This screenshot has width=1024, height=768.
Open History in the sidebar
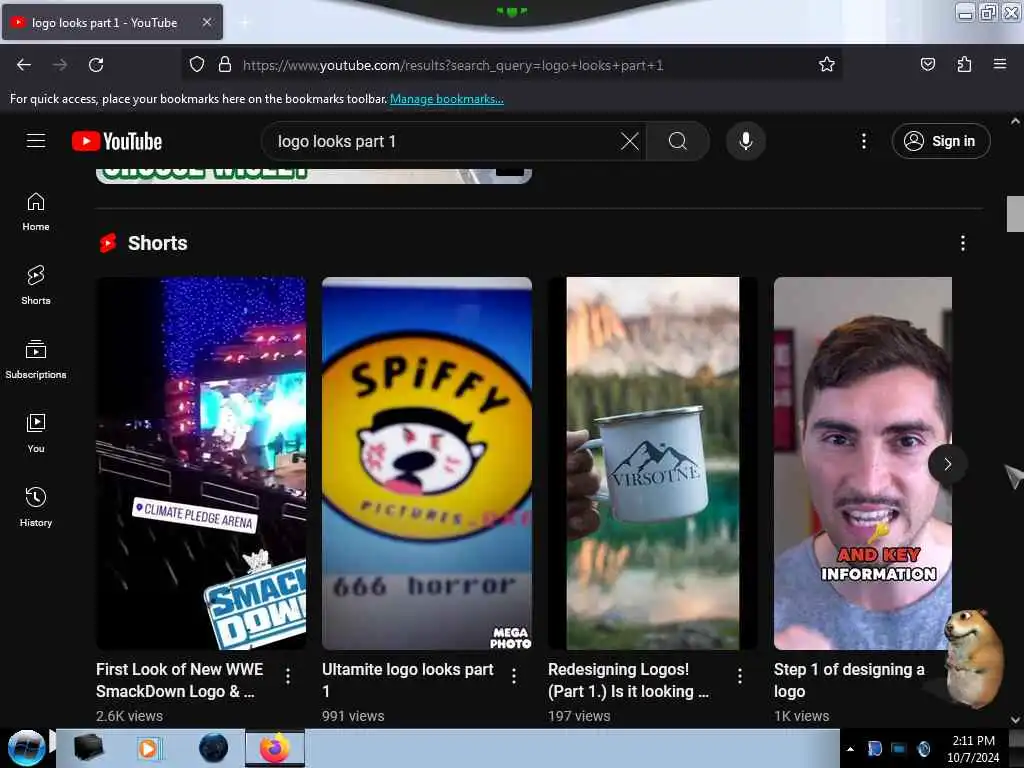36,507
